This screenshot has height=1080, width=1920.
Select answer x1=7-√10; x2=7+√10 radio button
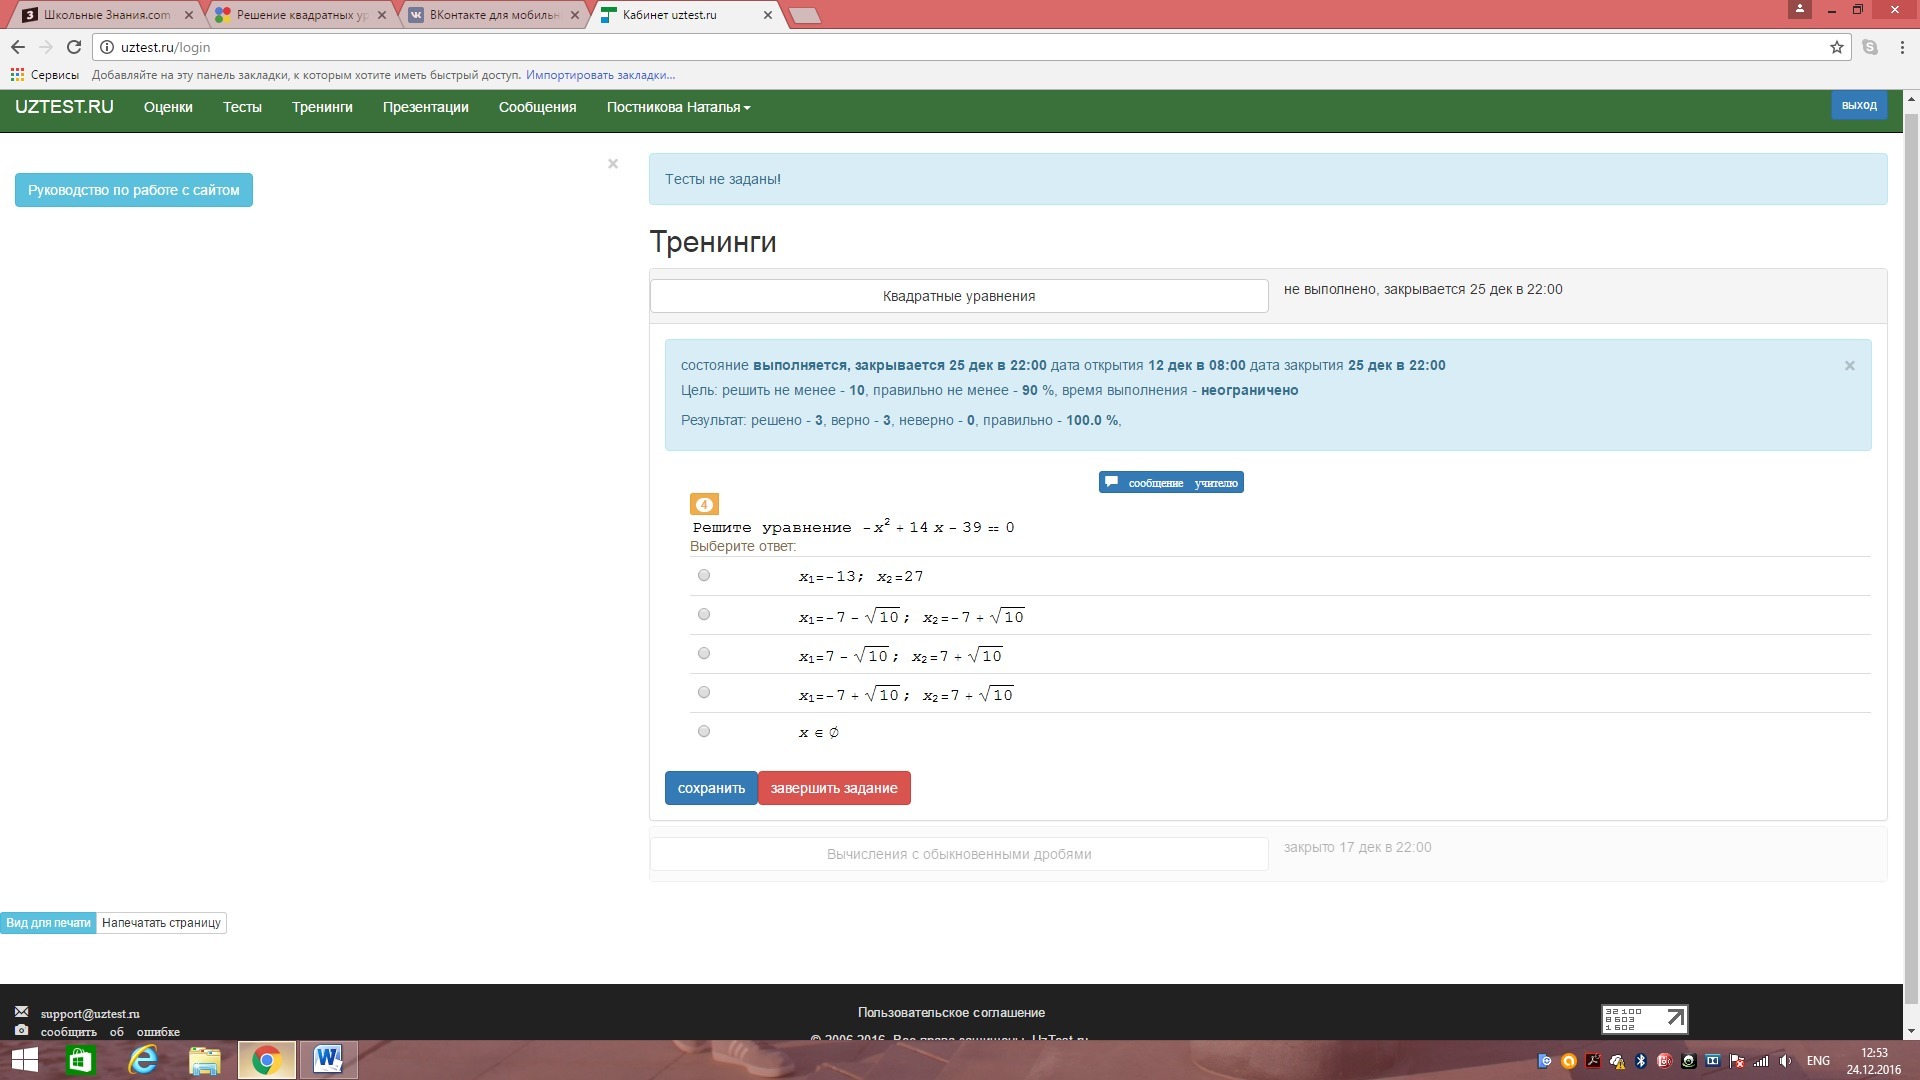pos(704,653)
